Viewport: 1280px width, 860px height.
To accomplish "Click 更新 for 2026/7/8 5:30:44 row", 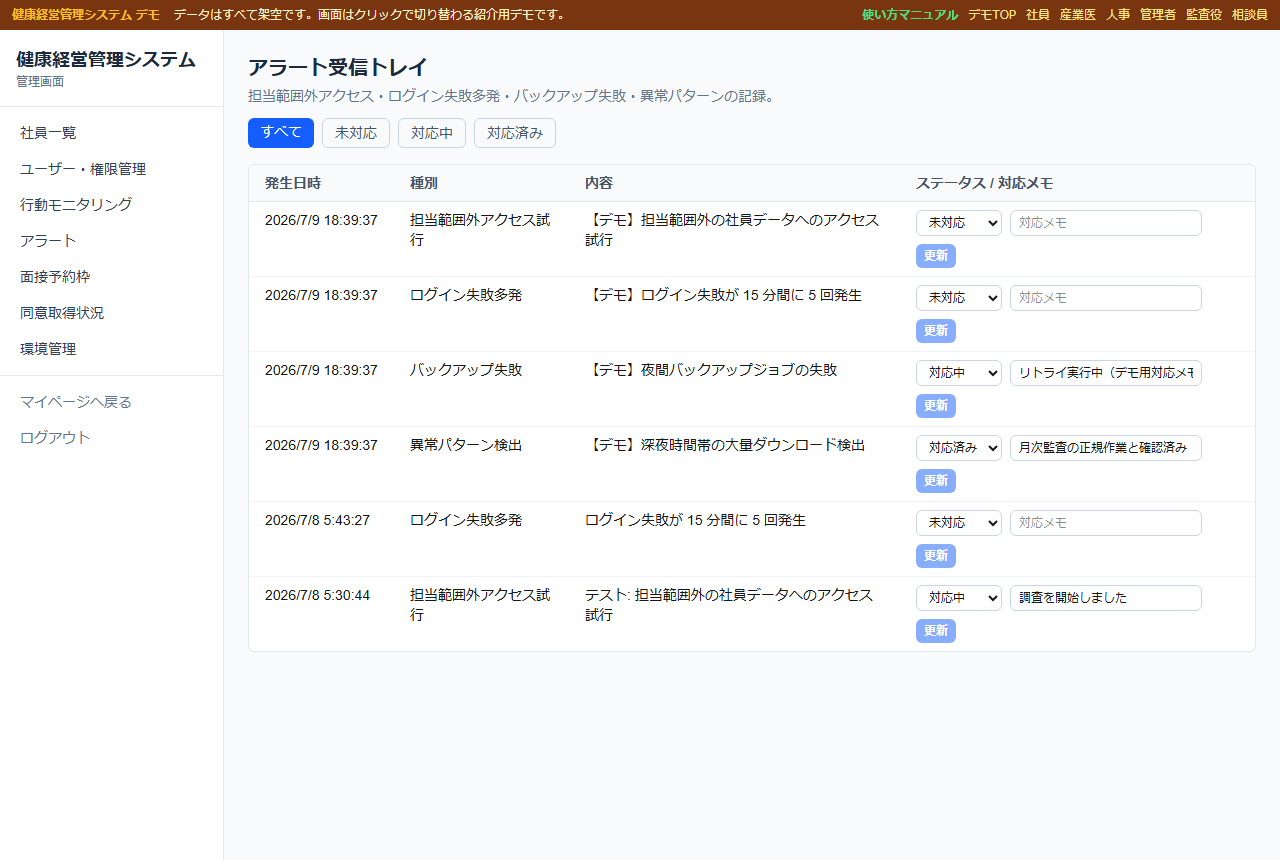I will click(936, 631).
